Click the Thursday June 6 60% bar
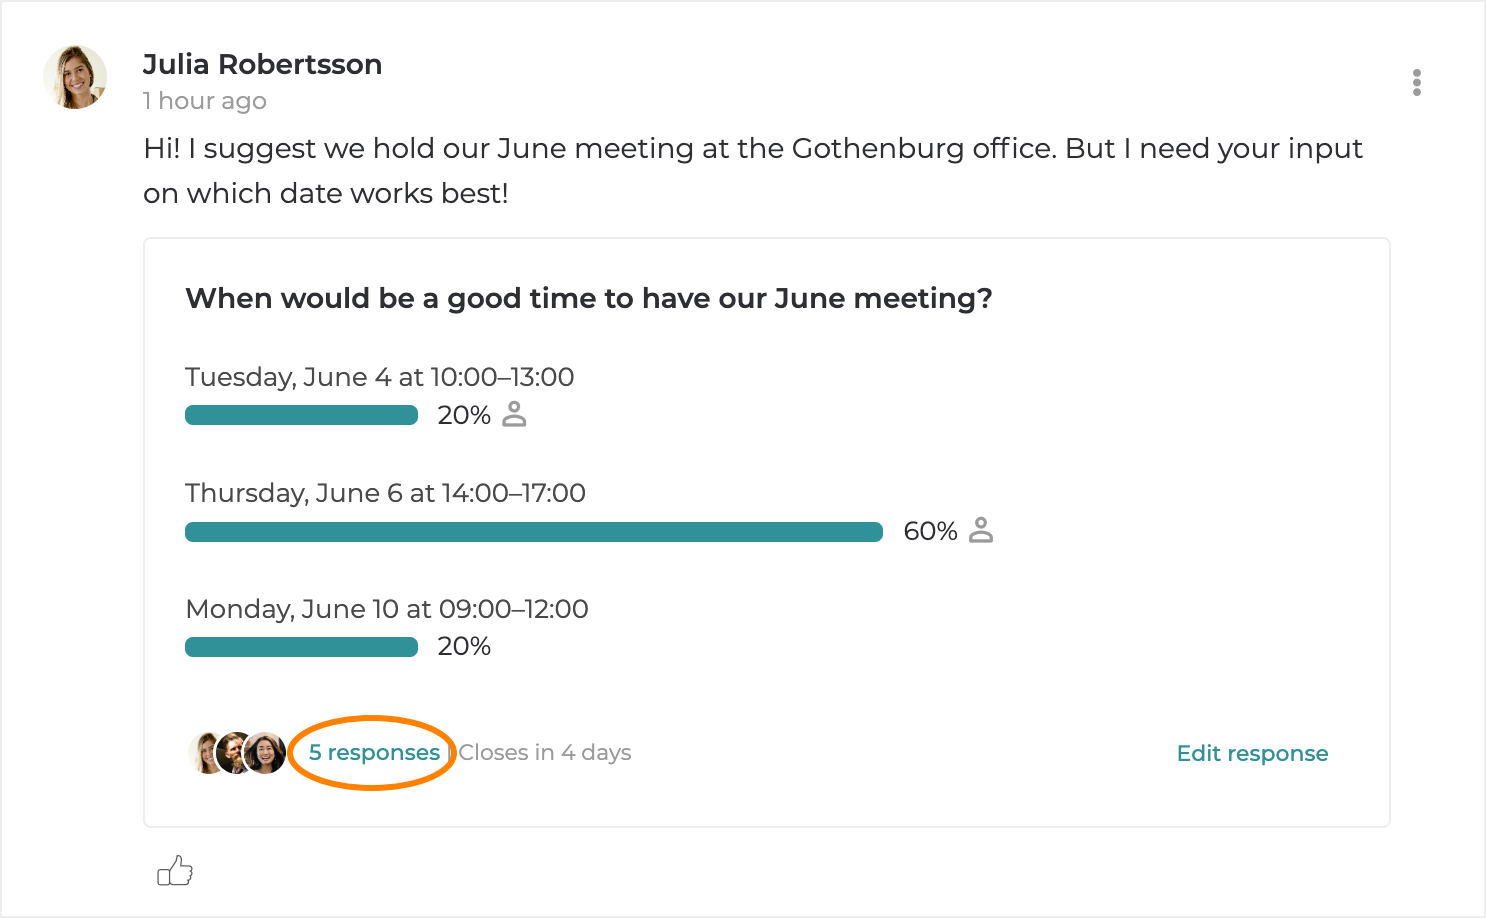The width and height of the screenshot is (1486, 918). 534,531
